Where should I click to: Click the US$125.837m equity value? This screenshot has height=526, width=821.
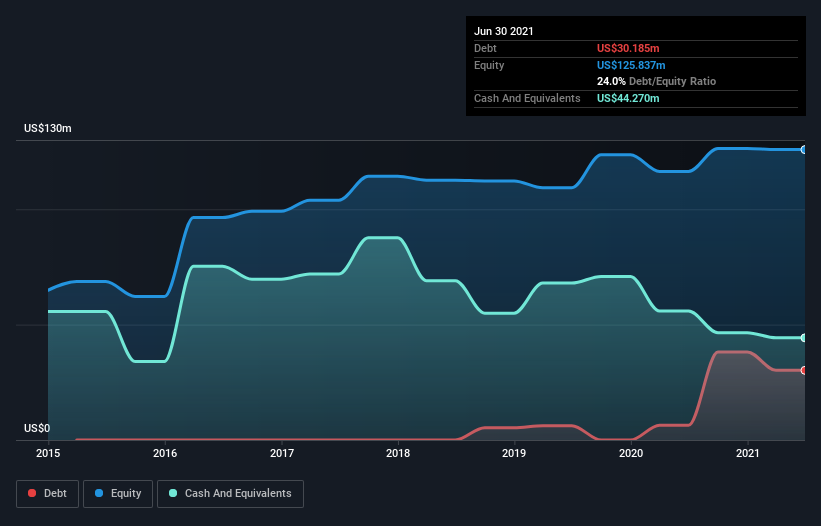pyautogui.click(x=631, y=65)
